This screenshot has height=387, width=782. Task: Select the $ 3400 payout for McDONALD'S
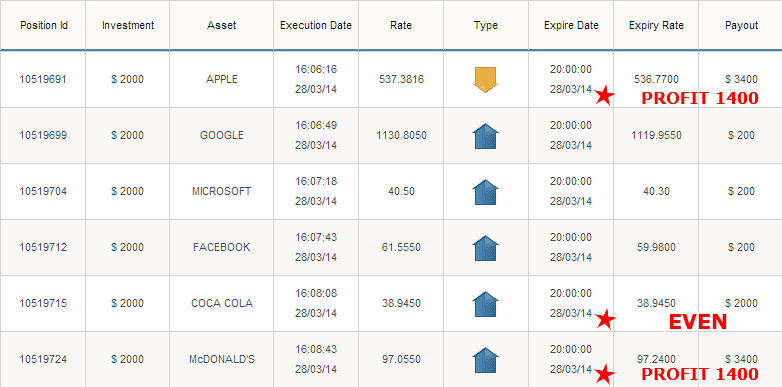click(x=741, y=359)
